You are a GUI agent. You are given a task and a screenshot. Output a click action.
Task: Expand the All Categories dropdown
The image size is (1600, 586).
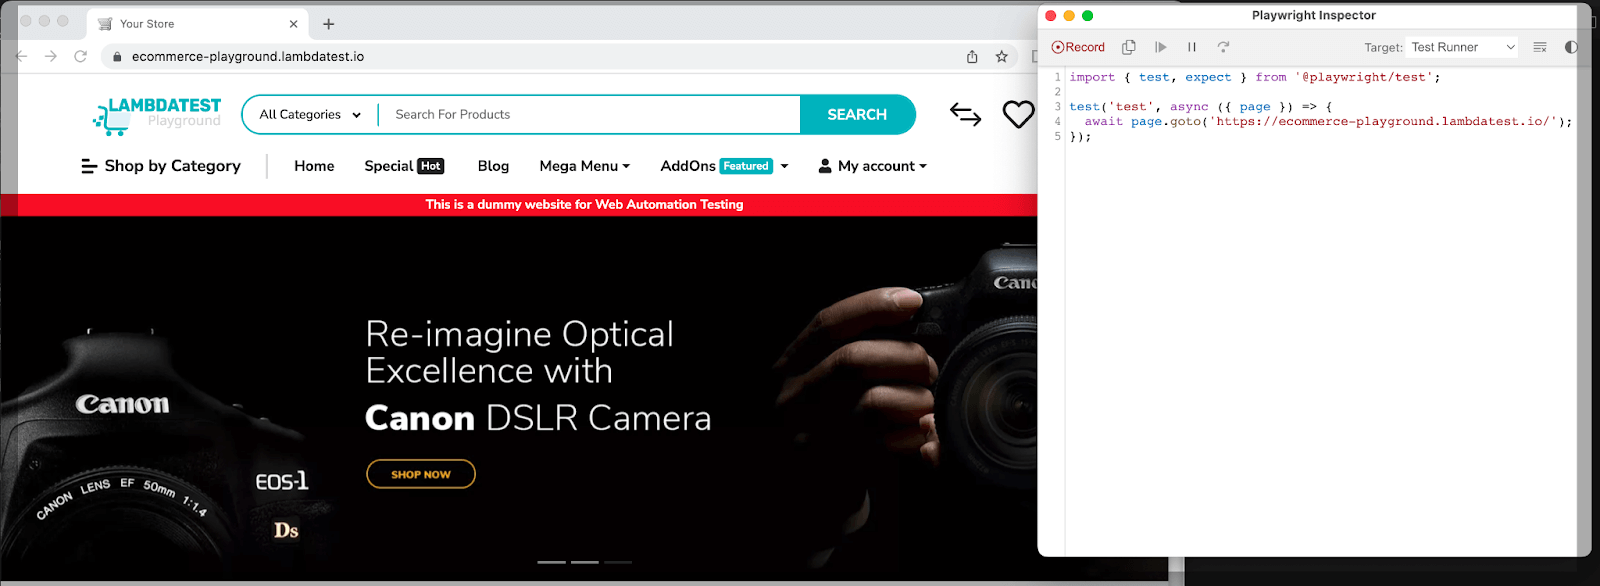(x=310, y=115)
